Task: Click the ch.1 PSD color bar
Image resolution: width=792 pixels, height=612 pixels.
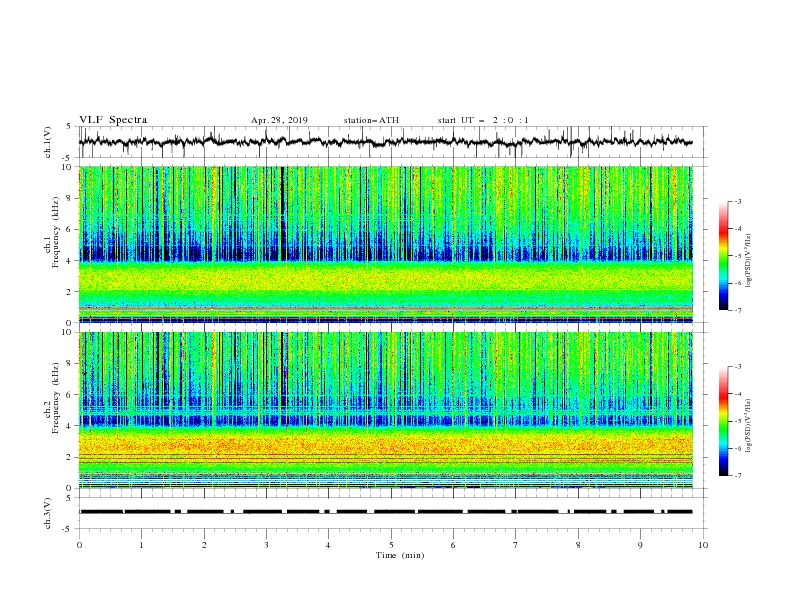Action: coord(724,256)
